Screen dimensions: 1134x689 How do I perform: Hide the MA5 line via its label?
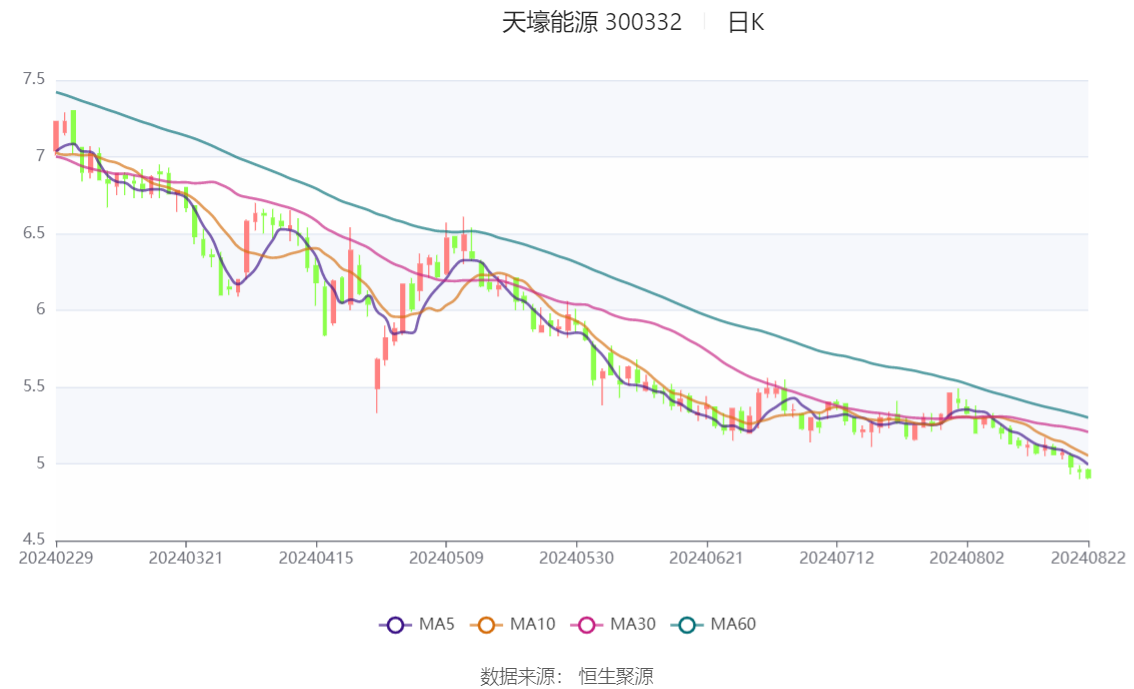pyautogui.click(x=436, y=624)
